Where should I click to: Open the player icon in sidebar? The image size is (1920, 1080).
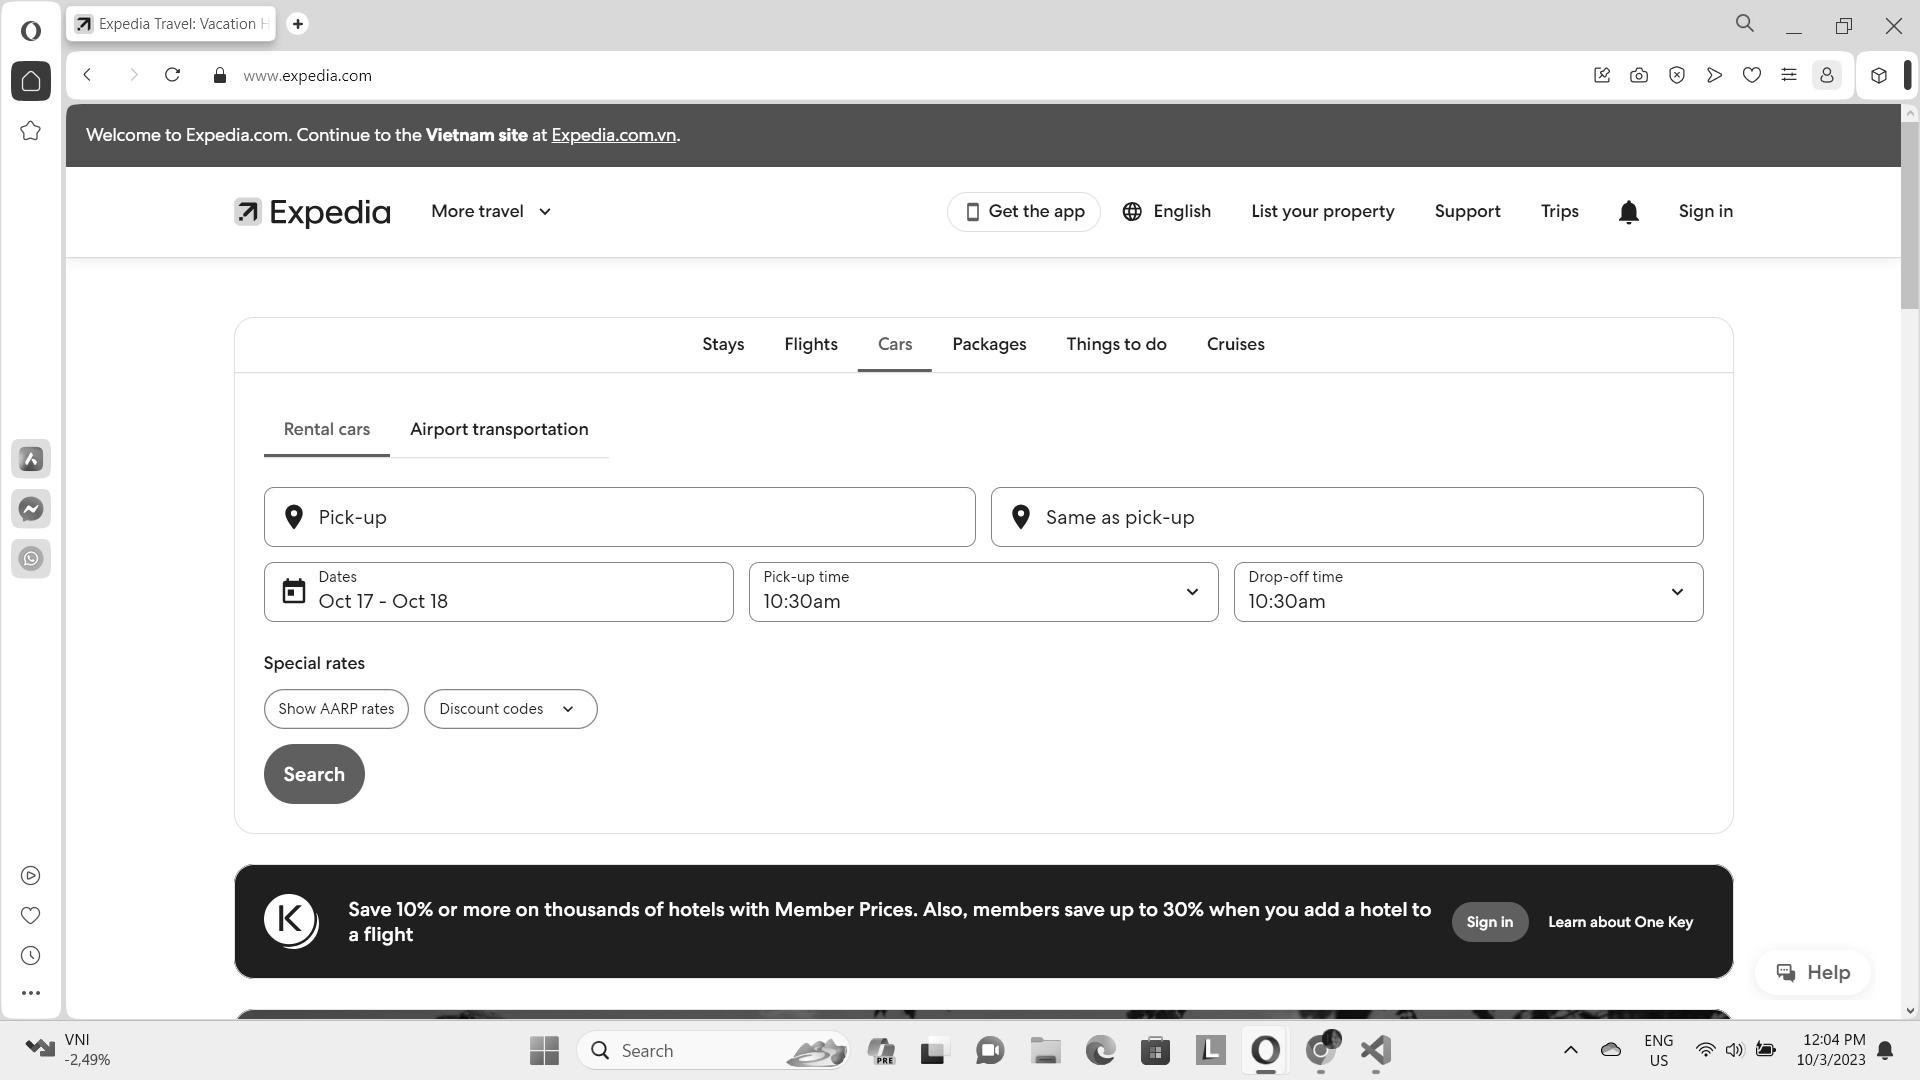(x=31, y=876)
